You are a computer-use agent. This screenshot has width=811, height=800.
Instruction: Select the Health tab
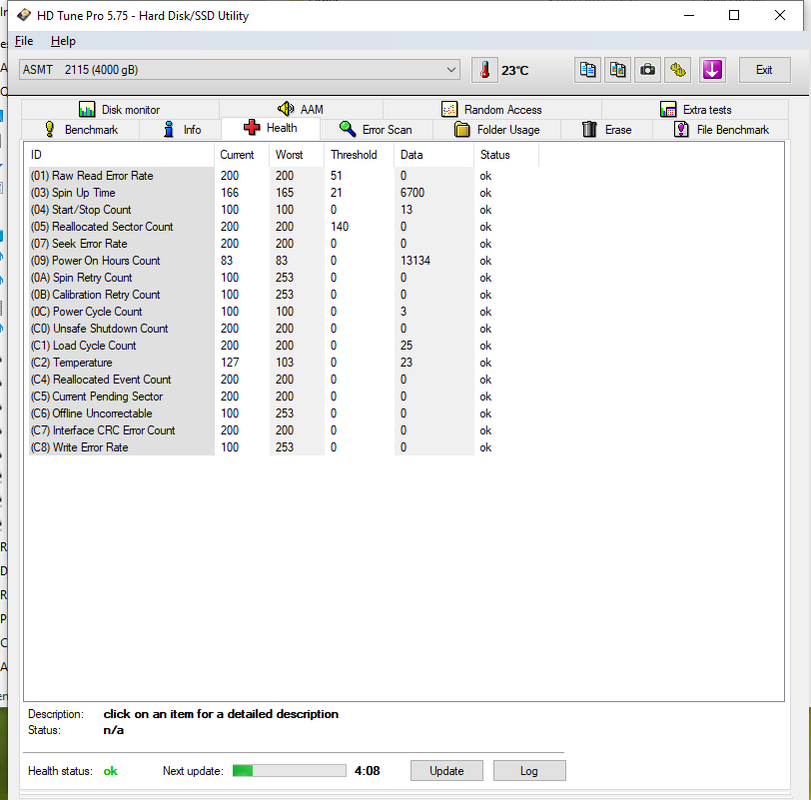coord(271,128)
